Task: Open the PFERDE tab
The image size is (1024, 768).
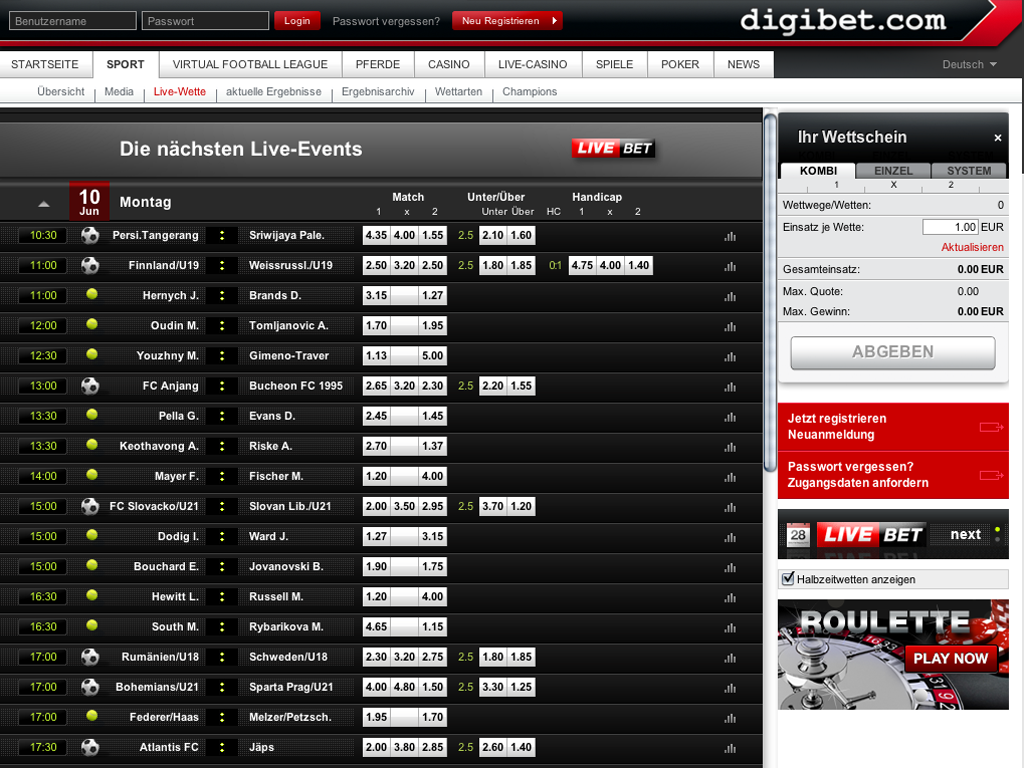Action: pos(377,65)
